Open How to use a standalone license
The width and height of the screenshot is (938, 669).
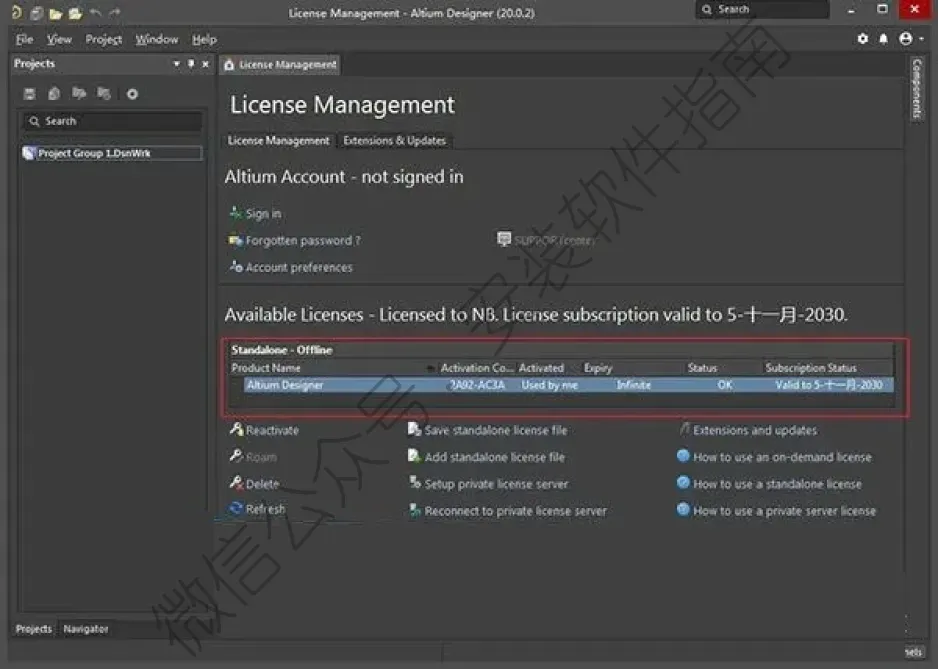(x=778, y=484)
